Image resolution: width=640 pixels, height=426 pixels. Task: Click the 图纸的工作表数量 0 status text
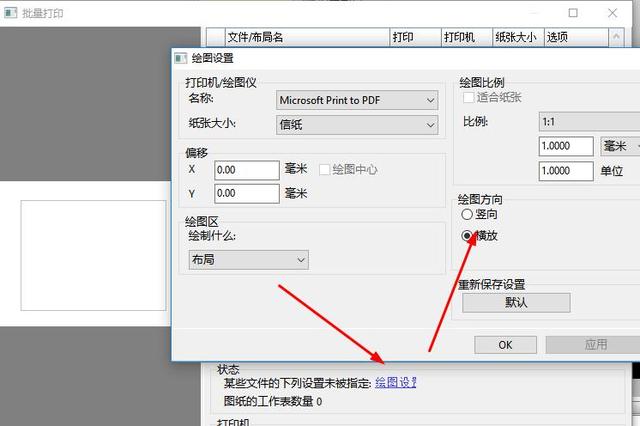click(x=273, y=402)
